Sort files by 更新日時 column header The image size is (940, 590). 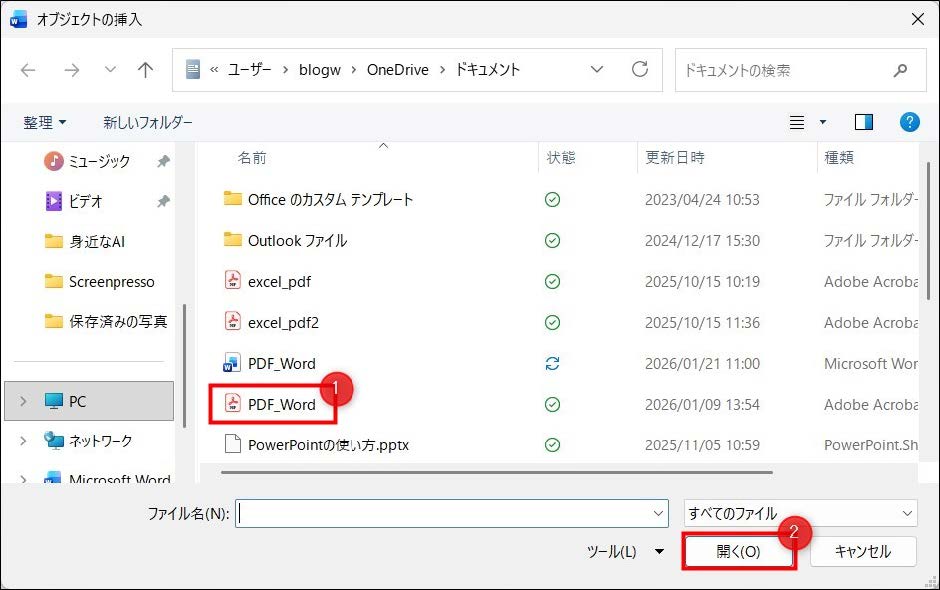click(x=675, y=158)
